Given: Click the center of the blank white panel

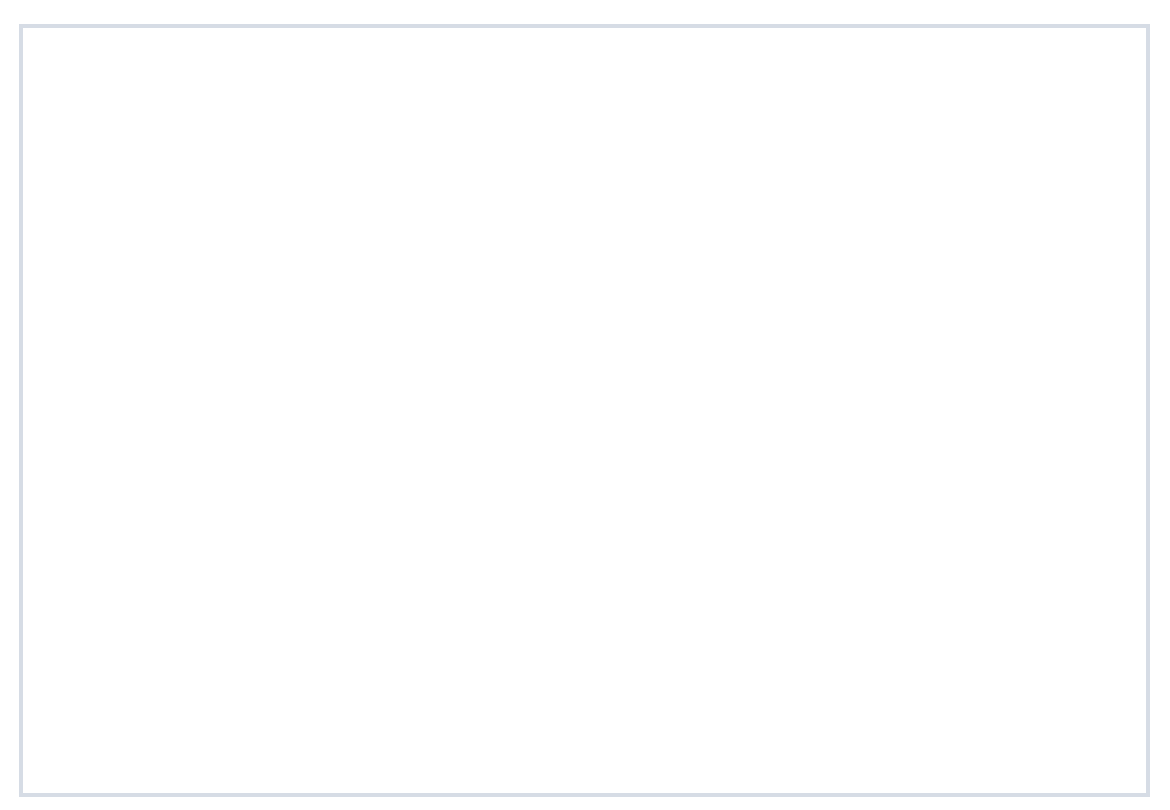Looking at the screenshot, I should tap(584, 410).
